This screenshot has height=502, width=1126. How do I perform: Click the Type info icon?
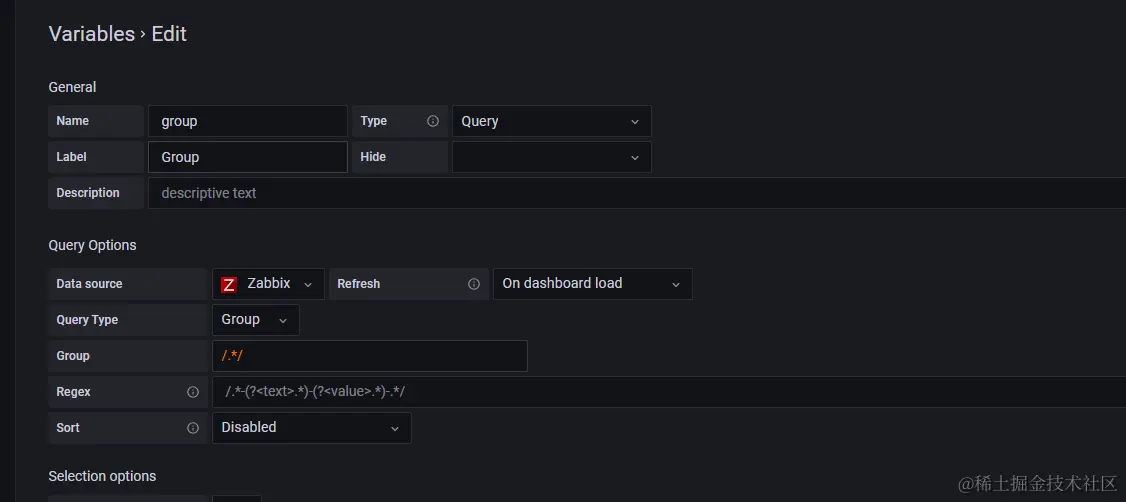tap(433, 121)
